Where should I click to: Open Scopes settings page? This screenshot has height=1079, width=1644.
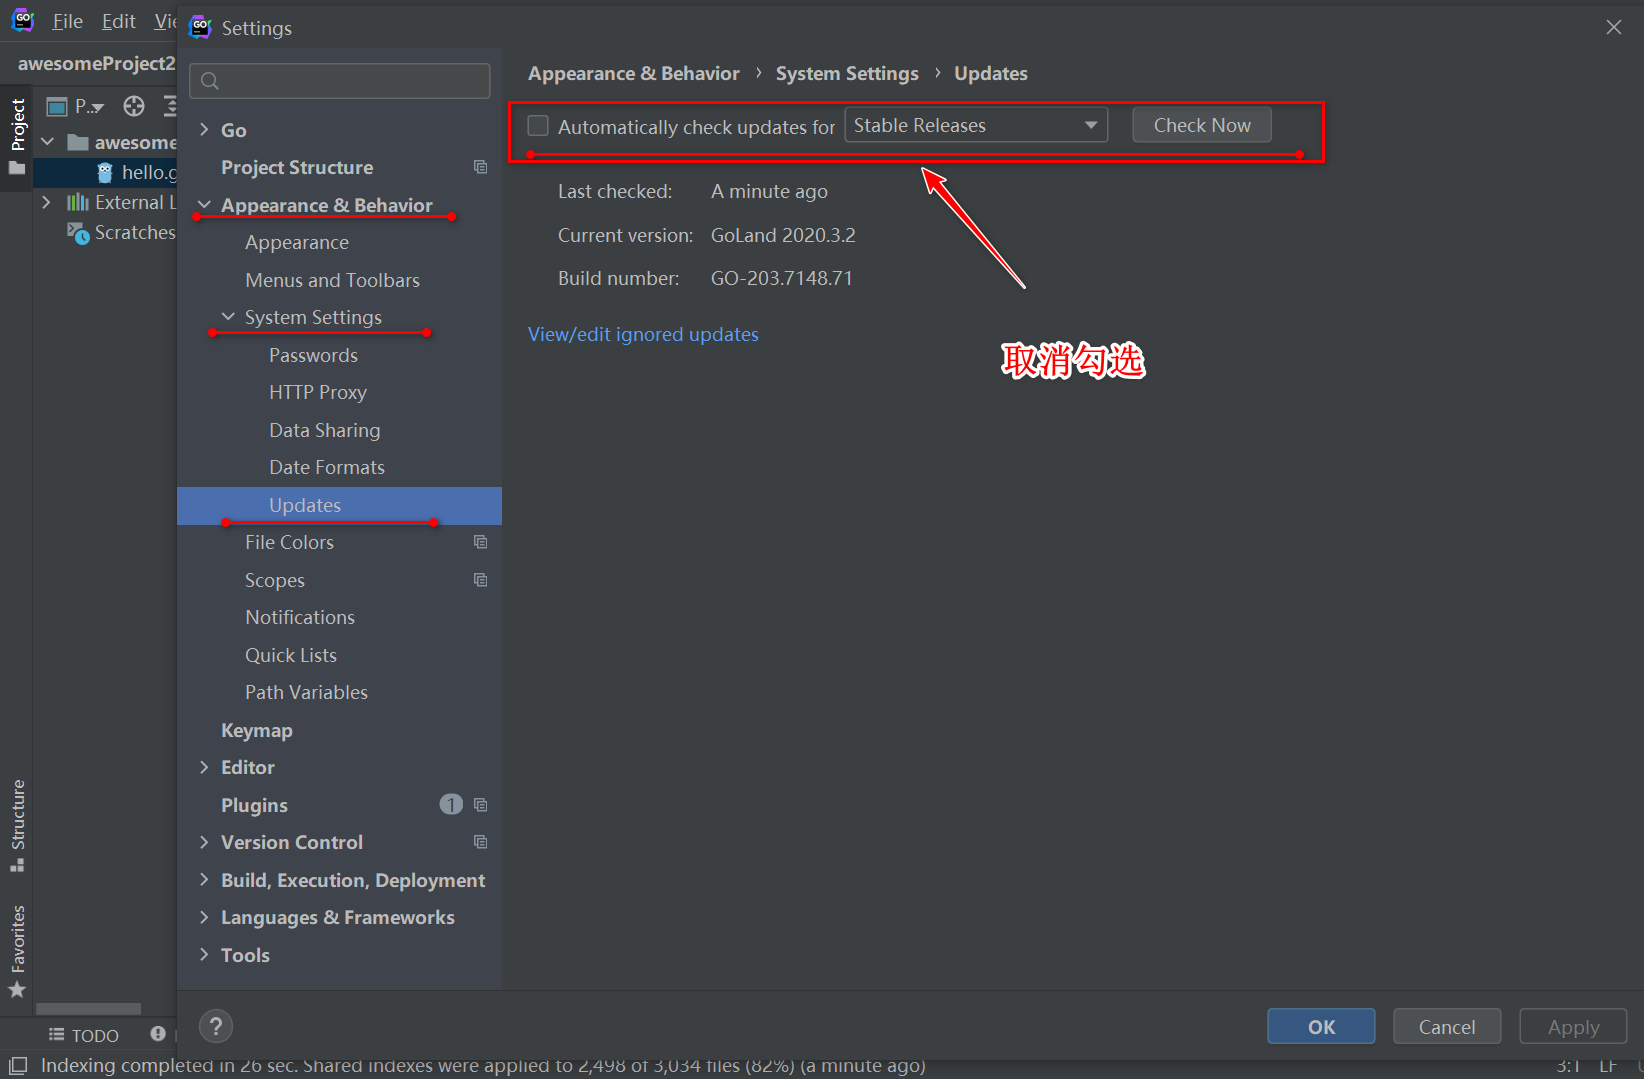[x=275, y=580]
